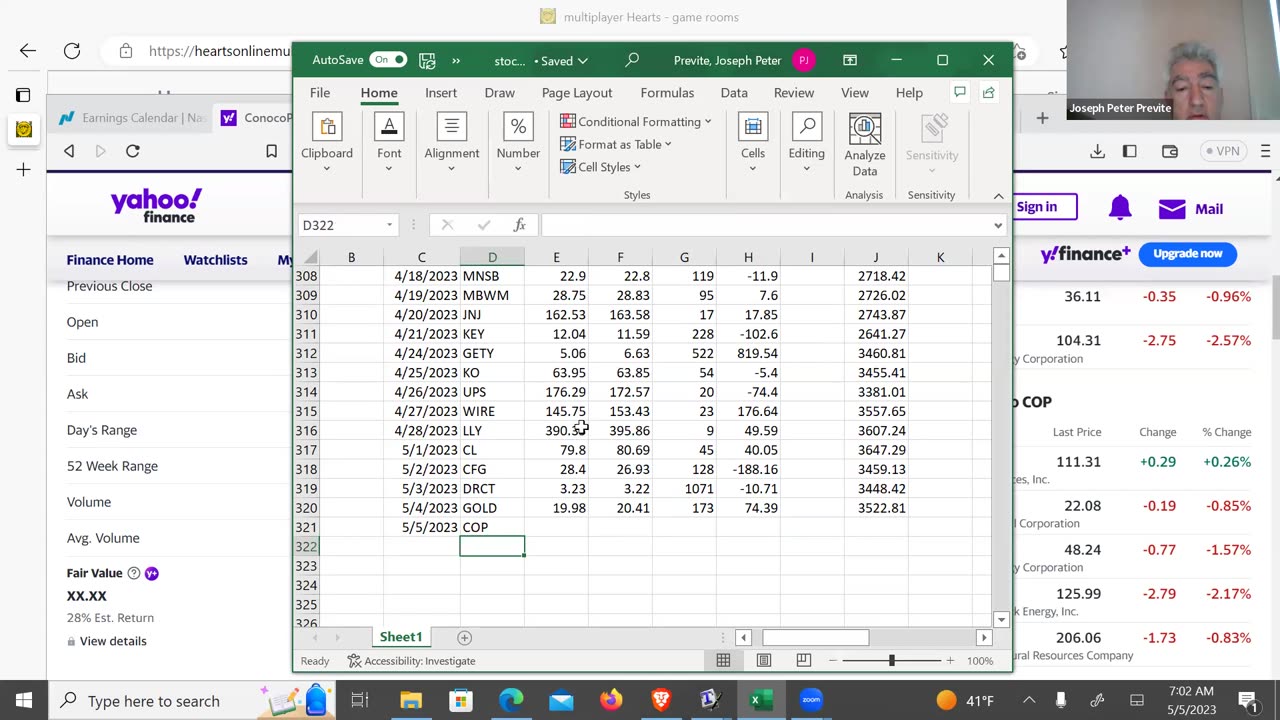Click the Analyze Data button
Viewport: 1280px width, 720px height.
click(865, 146)
